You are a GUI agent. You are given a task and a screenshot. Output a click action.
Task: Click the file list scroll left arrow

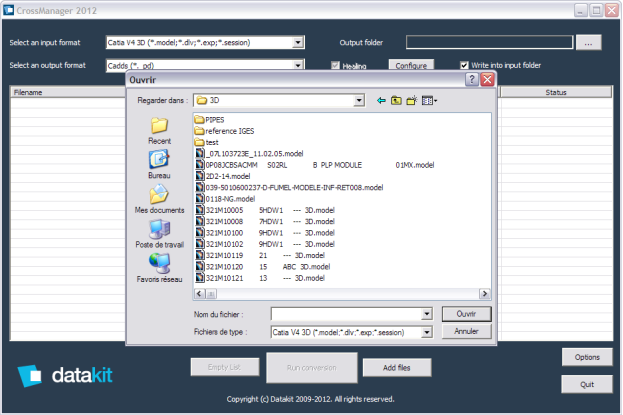(200, 294)
